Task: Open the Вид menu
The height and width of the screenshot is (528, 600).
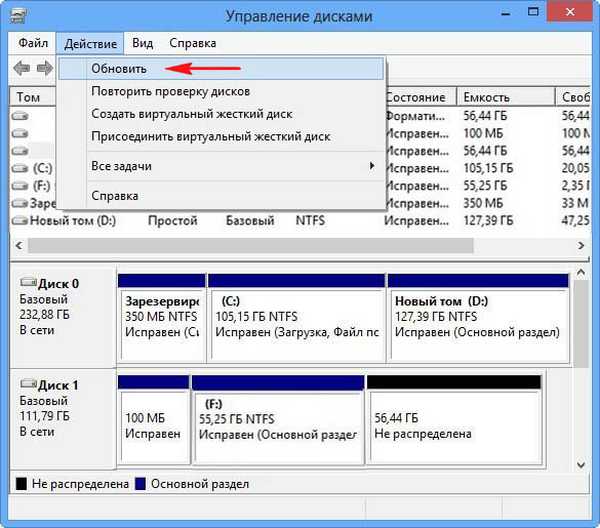Action: coord(142,44)
